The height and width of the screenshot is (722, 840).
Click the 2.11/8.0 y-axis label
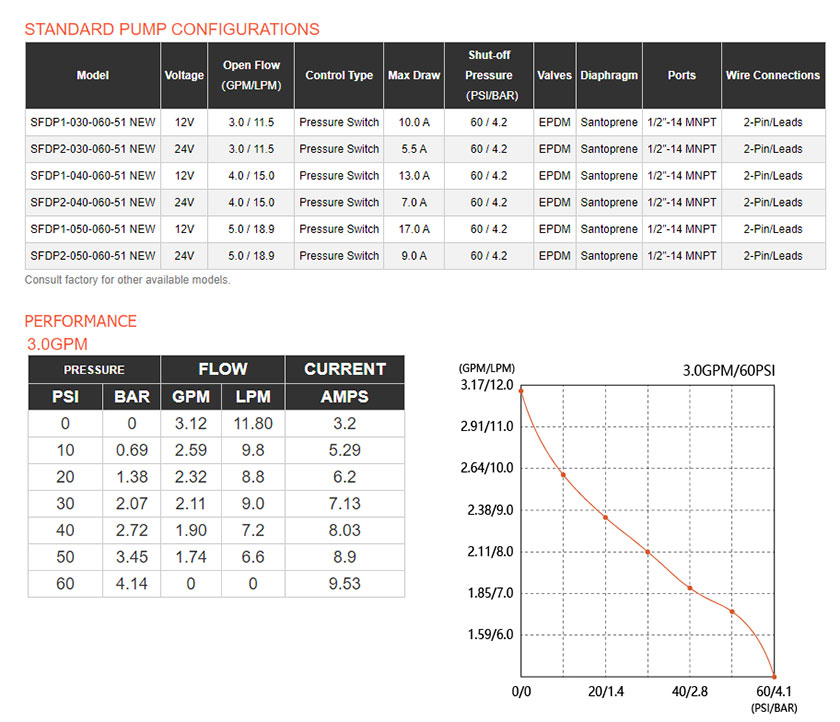[490, 552]
